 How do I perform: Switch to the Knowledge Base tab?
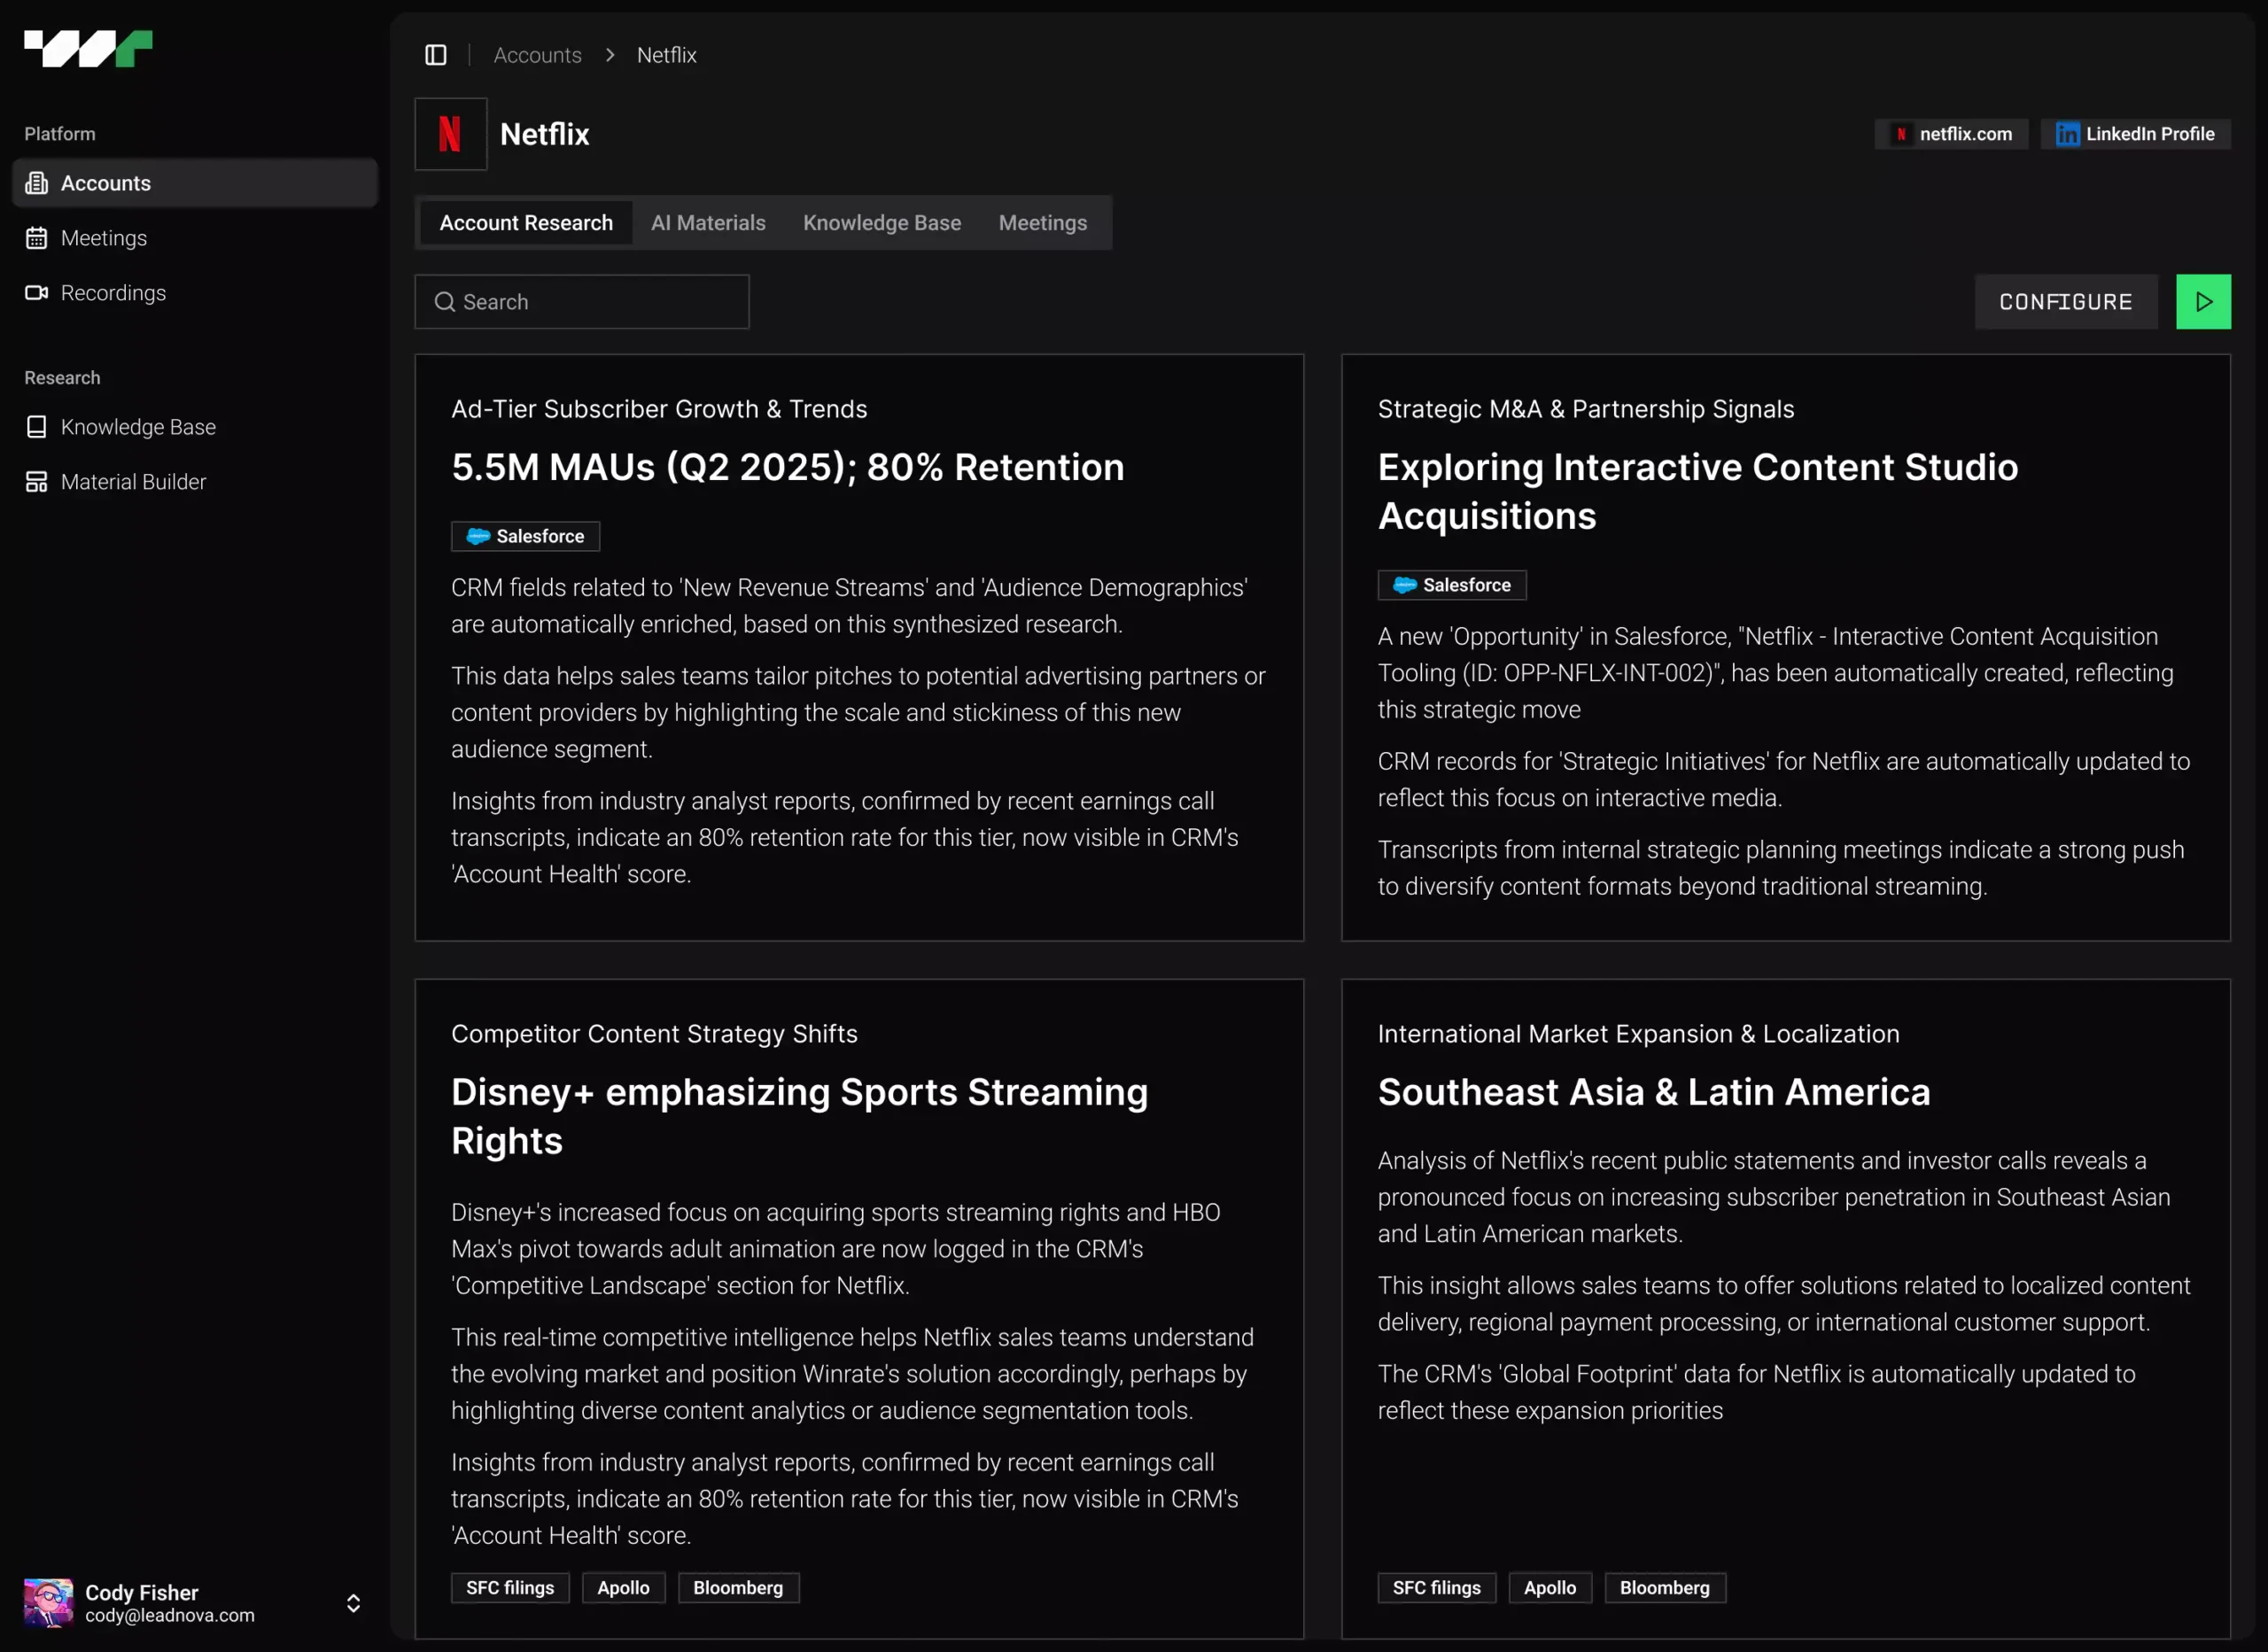(882, 223)
